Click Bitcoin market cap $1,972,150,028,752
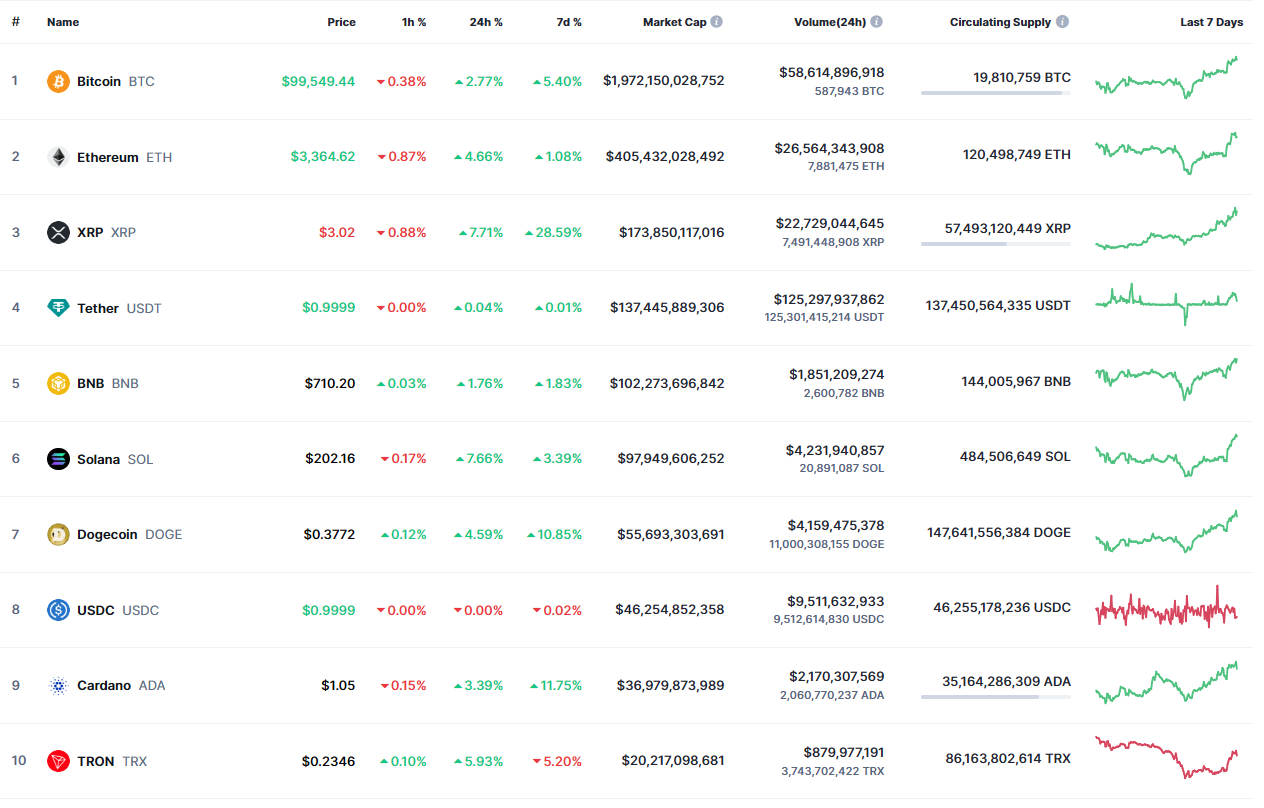 click(x=664, y=80)
